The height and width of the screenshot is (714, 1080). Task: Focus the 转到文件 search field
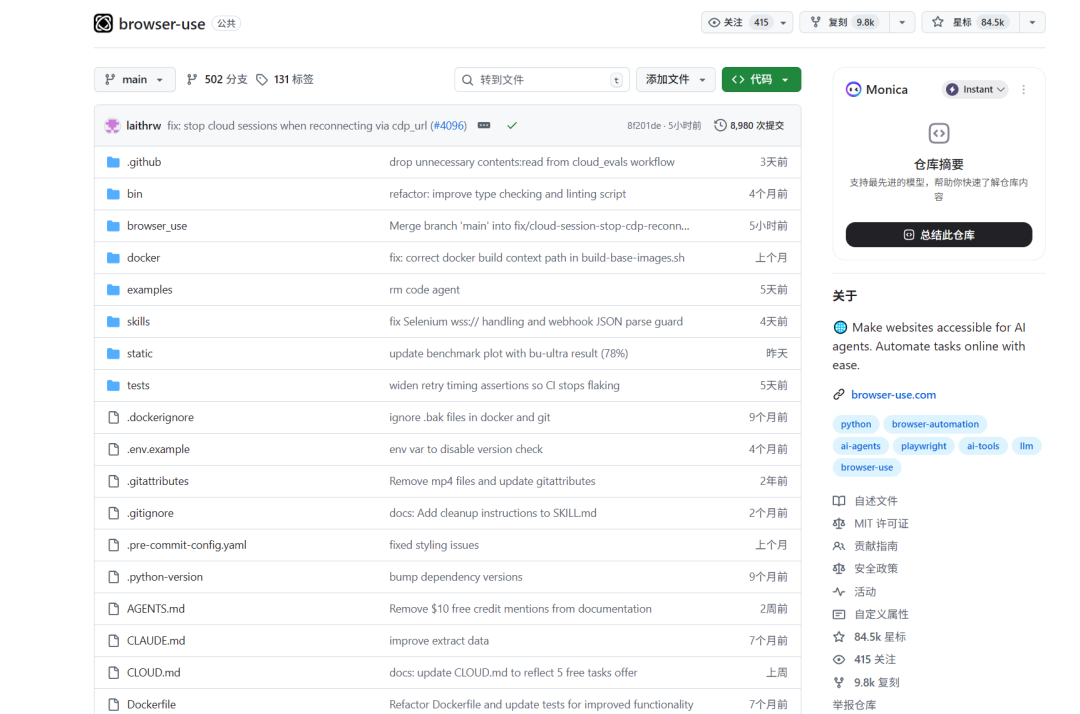tap(541, 80)
